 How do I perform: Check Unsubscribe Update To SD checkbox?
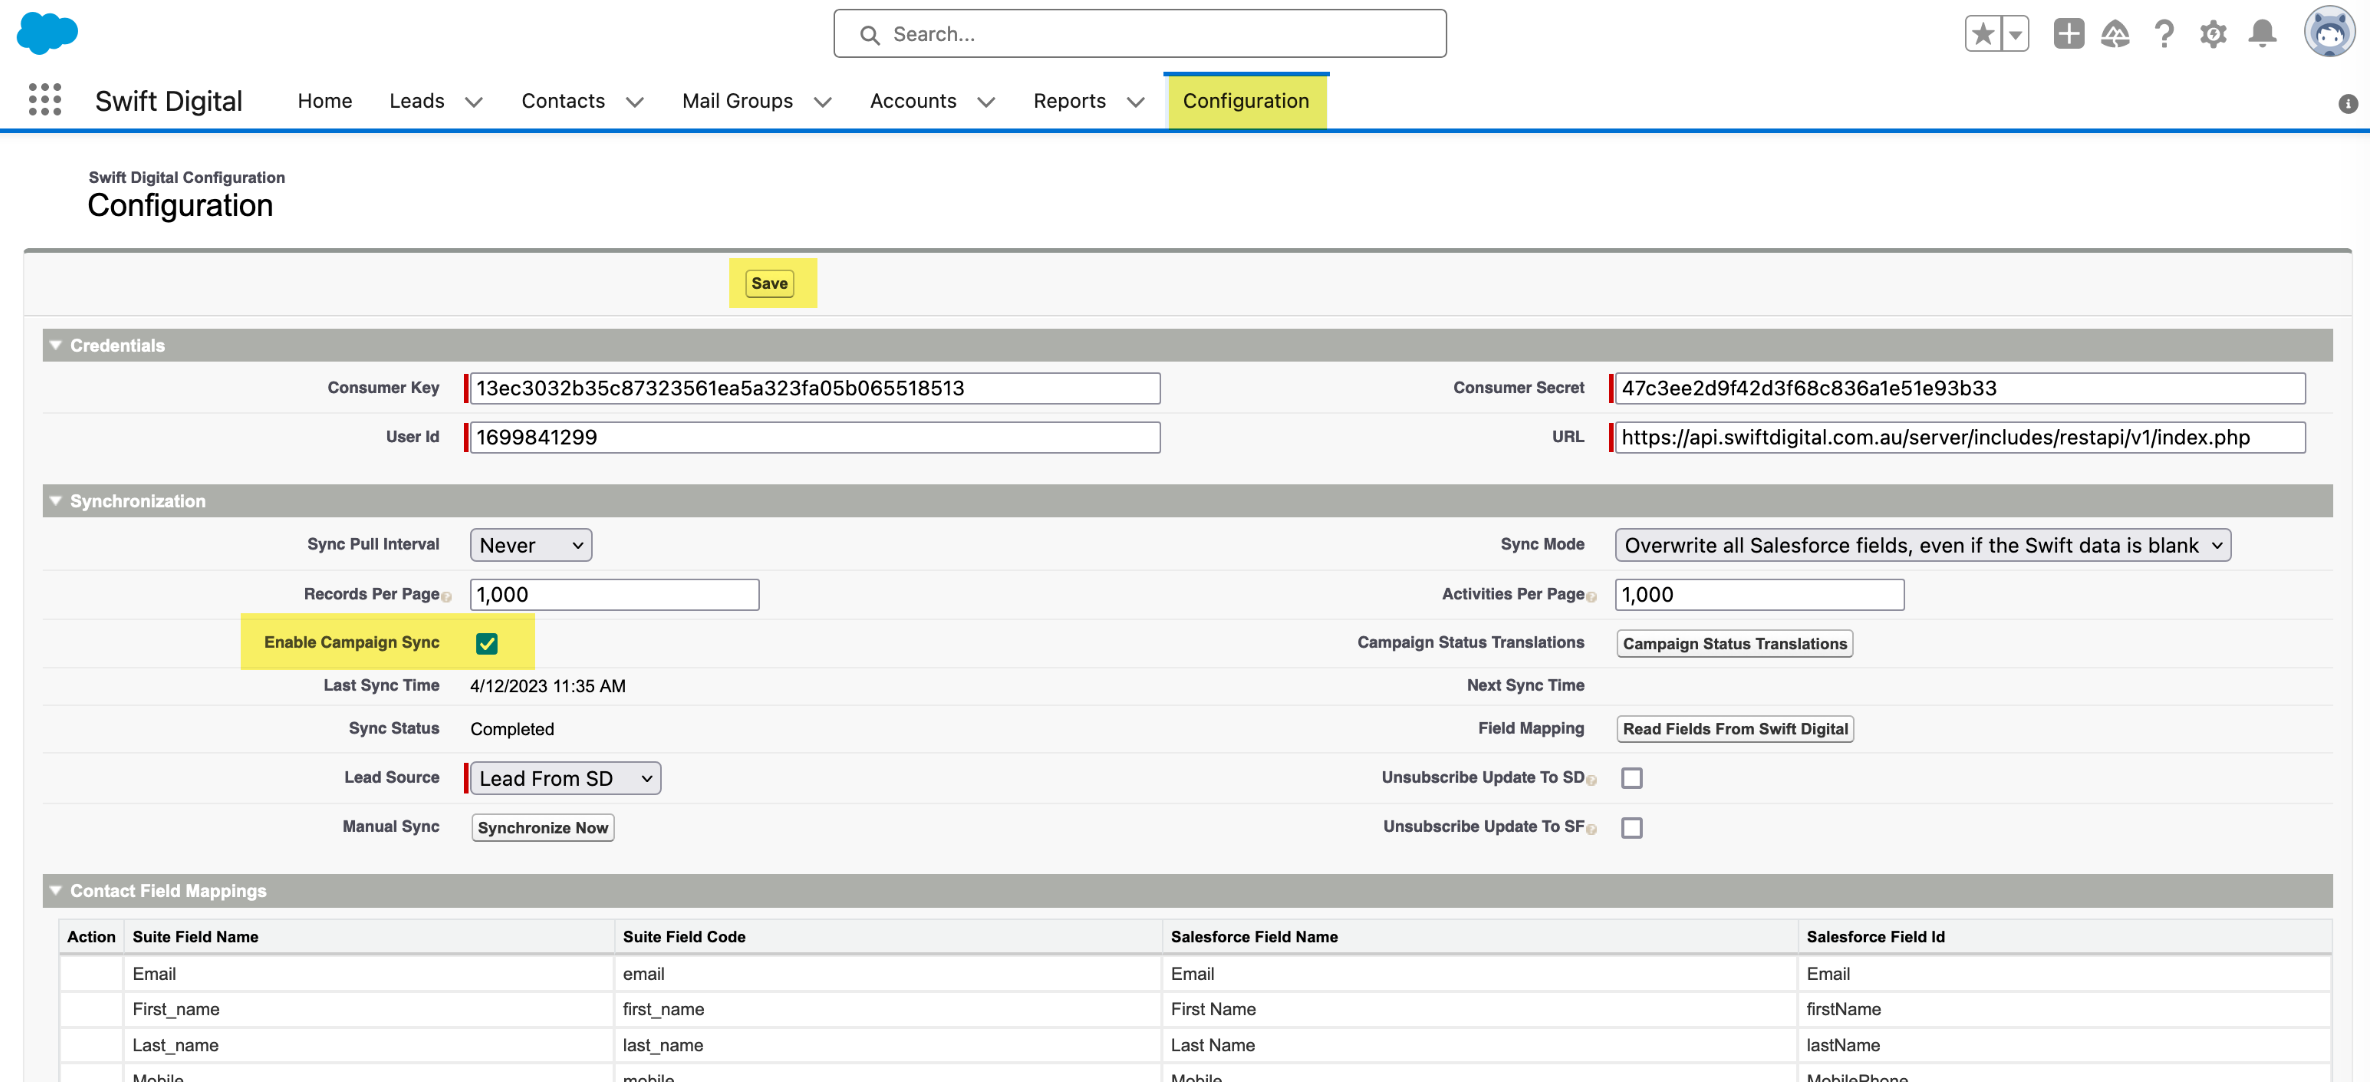[1632, 778]
